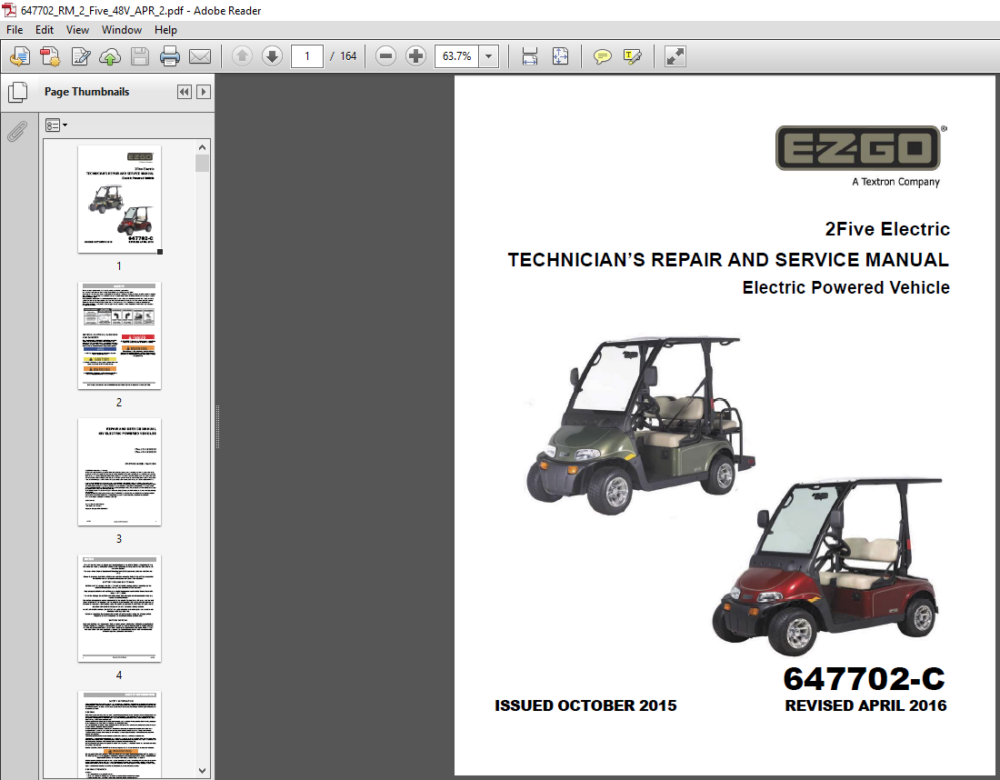The width and height of the screenshot is (1000, 780).
Task: Click the fit width scrolling icon
Action: (x=529, y=56)
